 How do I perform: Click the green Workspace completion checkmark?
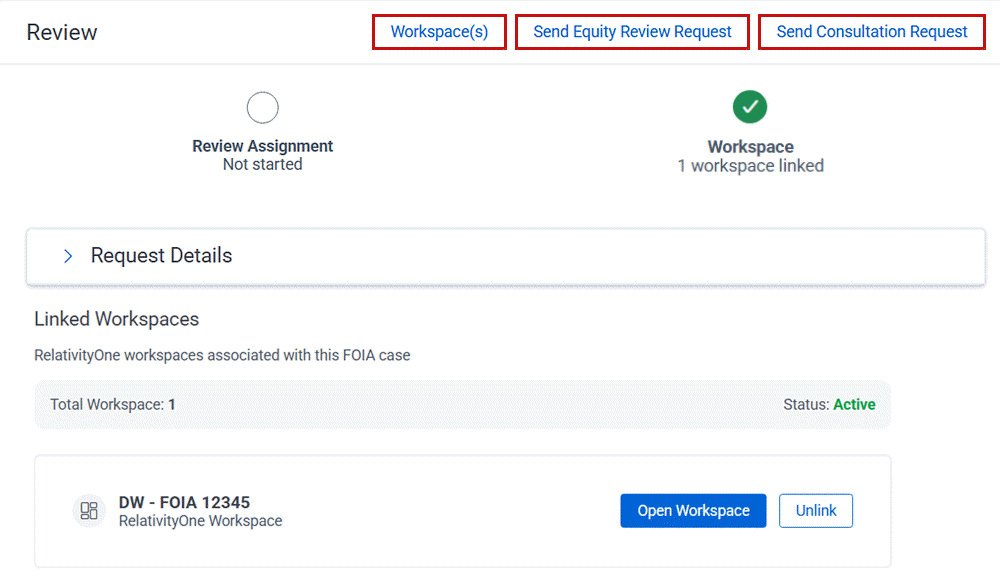click(749, 107)
